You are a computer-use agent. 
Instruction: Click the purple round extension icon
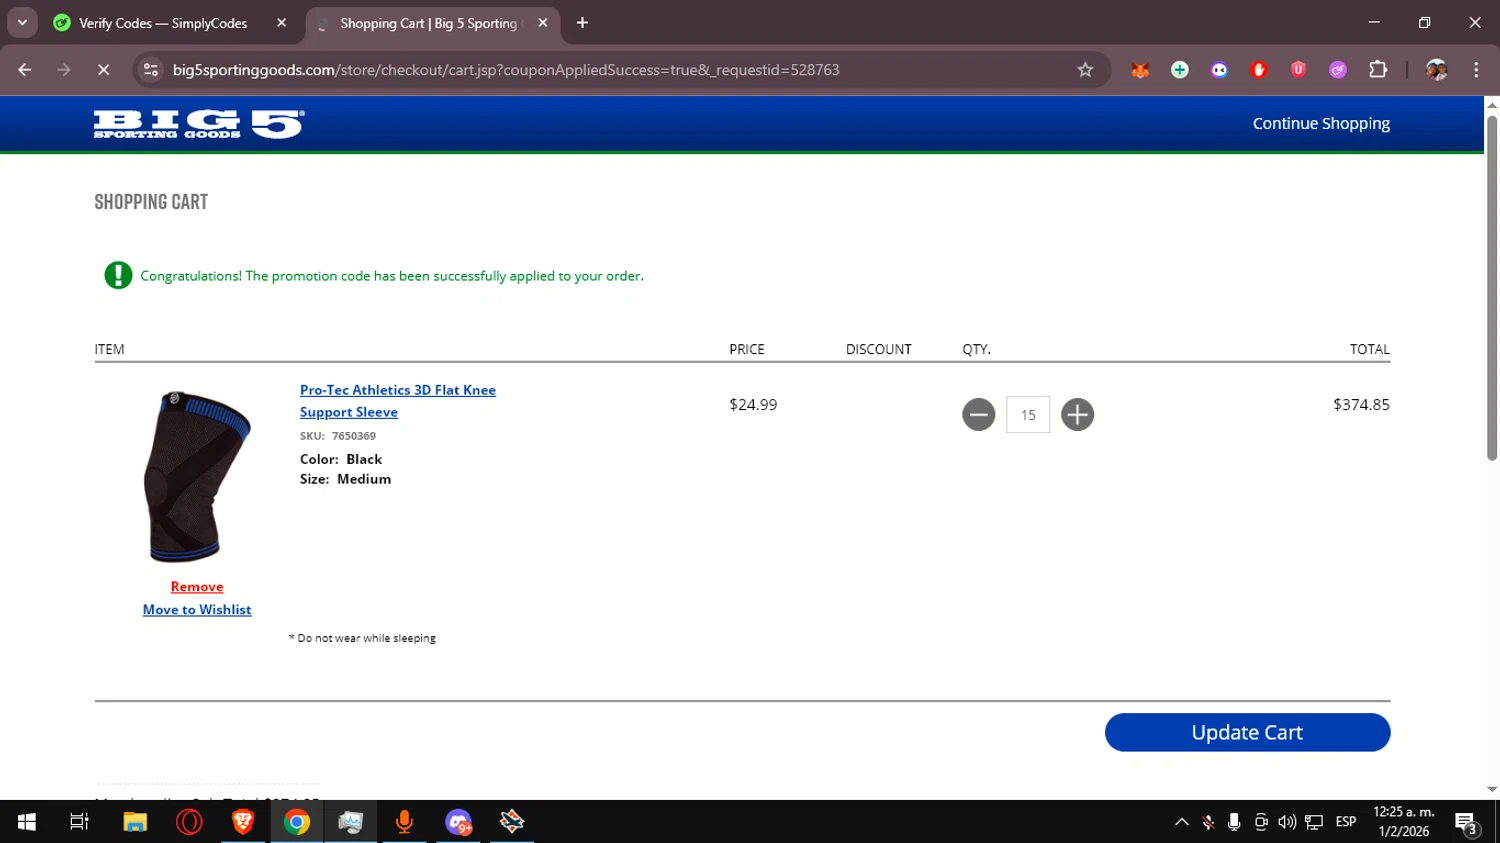[1219, 70]
